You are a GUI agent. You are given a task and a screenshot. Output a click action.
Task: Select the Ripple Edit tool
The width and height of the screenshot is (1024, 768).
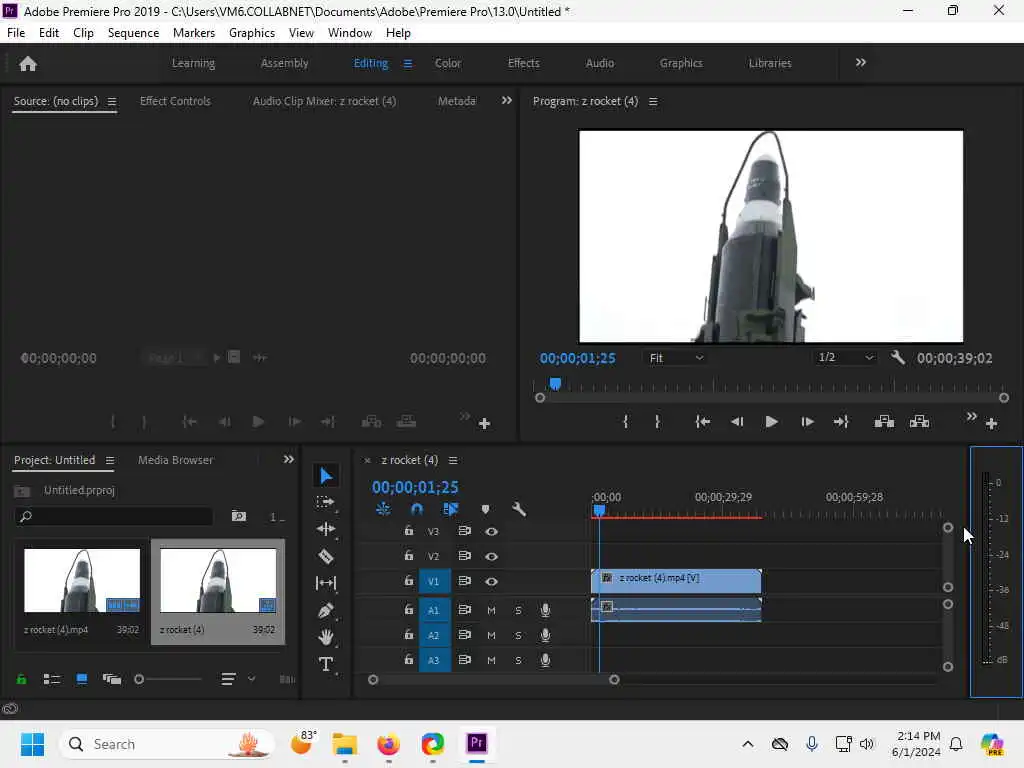pyautogui.click(x=326, y=529)
